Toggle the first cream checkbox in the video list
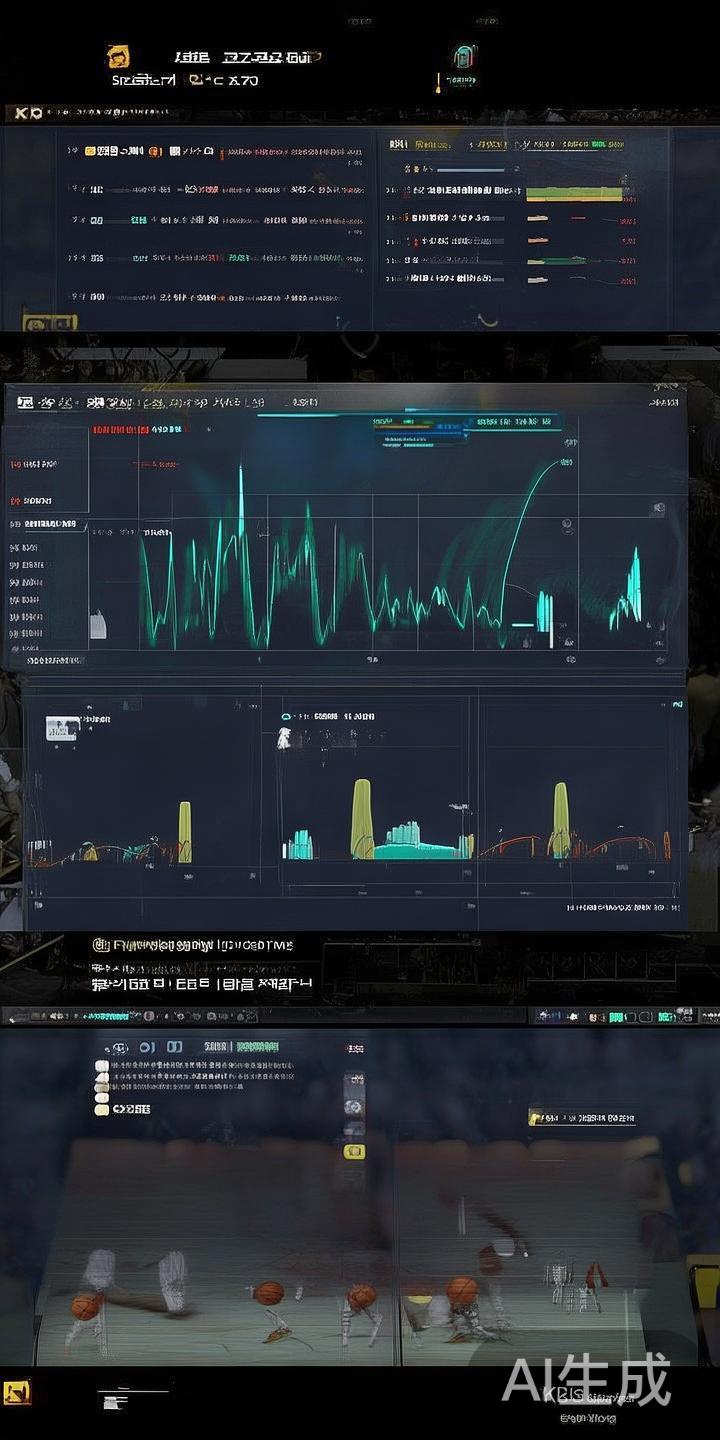 pos(101,1066)
